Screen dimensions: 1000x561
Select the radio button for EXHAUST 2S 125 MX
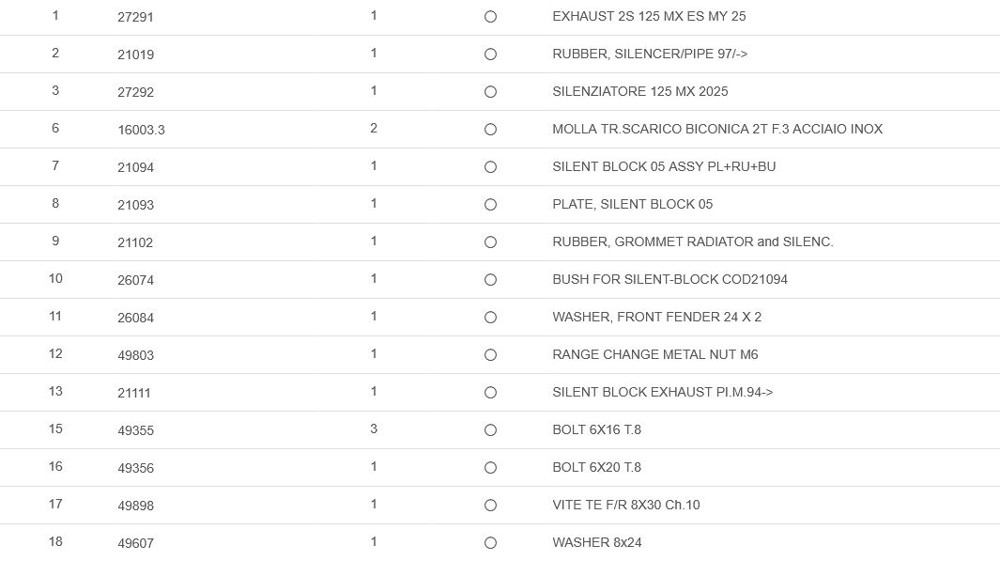(490, 17)
